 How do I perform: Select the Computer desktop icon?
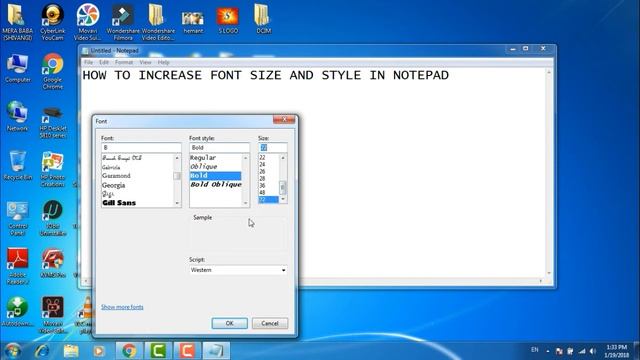(18, 68)
